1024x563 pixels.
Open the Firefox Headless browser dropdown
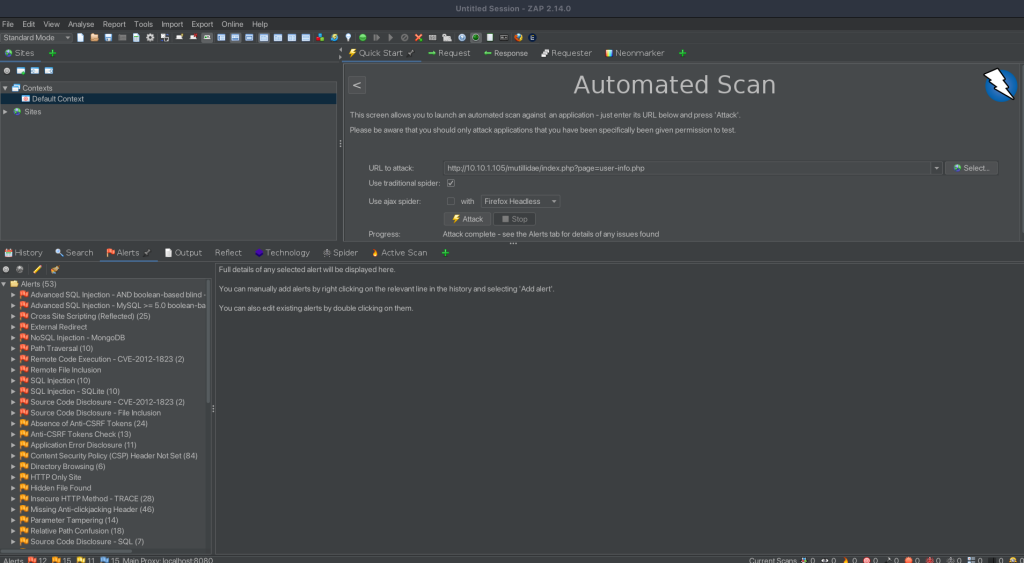click(x=520, y=201)
